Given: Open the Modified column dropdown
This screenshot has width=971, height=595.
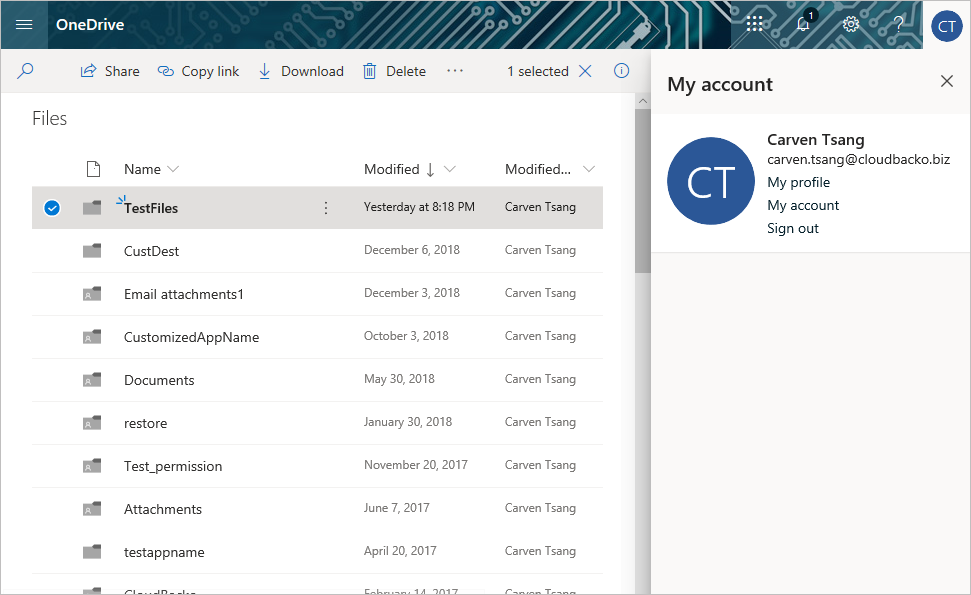Looking at the screenshot, I should coord(449,169).
